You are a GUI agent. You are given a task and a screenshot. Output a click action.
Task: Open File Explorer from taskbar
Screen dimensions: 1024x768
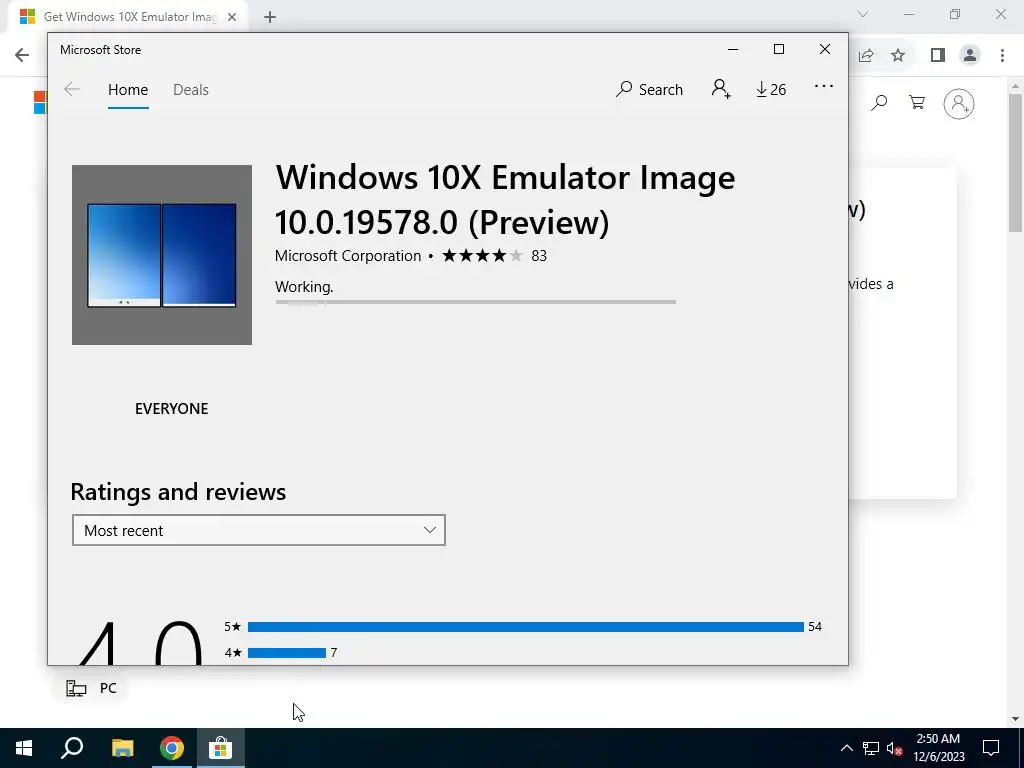(122, 748)
